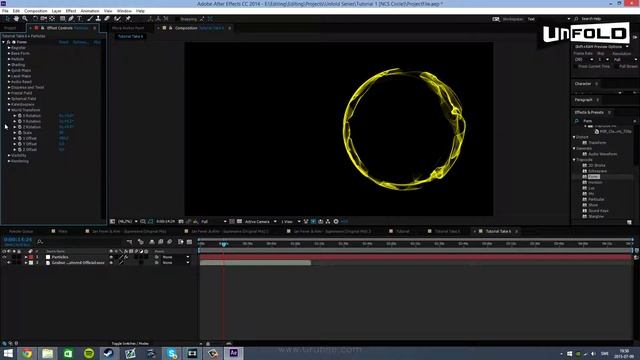Viewport: 640px width, 360px height.
Task: Select the Brush tool
Action: pos(90,19)
